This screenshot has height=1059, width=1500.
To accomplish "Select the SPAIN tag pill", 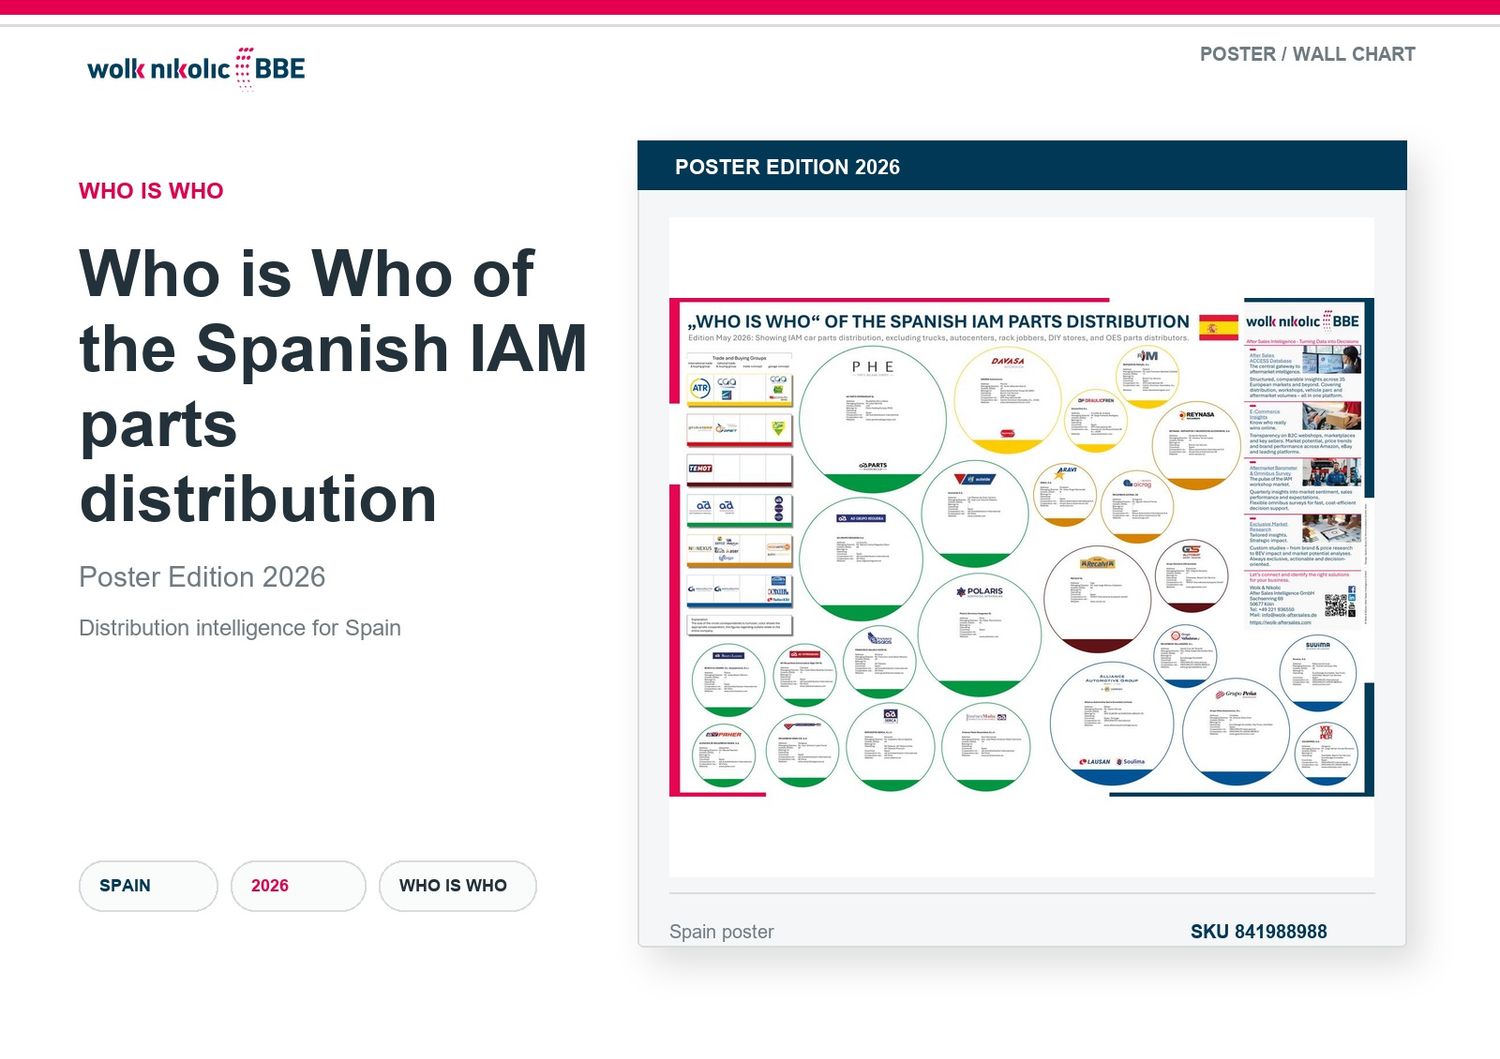I will (x=148, y=886).
